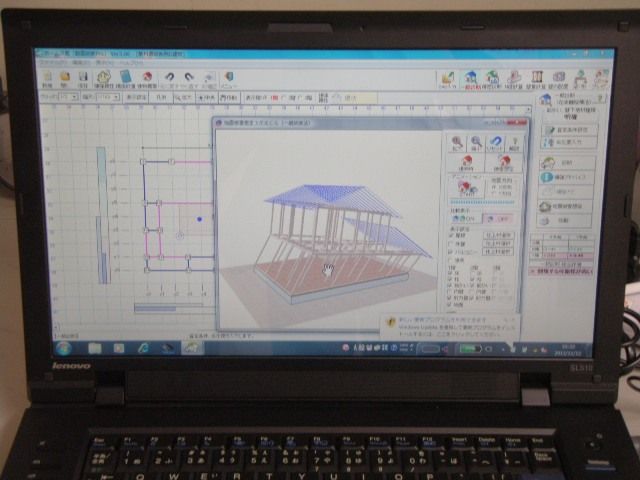Click the button below the pencil-icon button
The width and height of the screenshot is (640, 480).
click(x=569, y=142)
